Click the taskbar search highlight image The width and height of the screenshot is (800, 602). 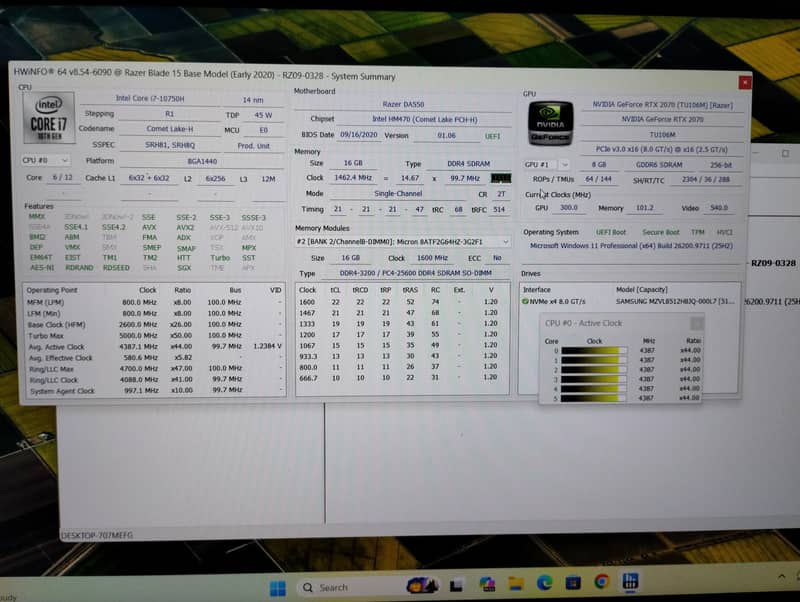point(422,585)
